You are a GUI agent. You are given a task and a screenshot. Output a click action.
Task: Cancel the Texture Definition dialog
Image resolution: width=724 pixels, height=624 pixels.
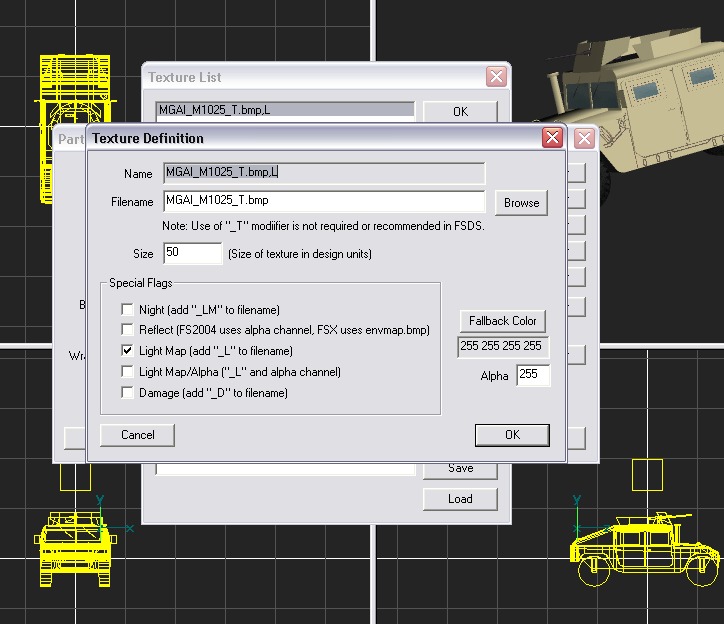click(x=138, y=435)
